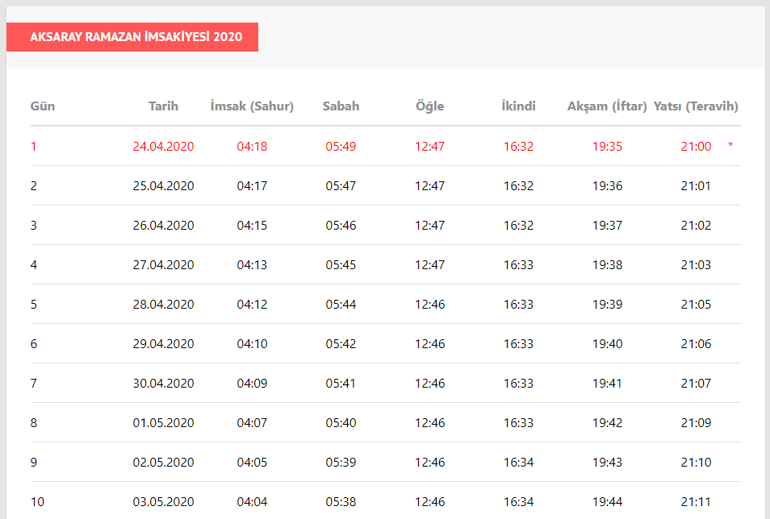This screenshot has width=770, height=519.
Task: Select the red İmsak time 04:18
Action: 252,147
